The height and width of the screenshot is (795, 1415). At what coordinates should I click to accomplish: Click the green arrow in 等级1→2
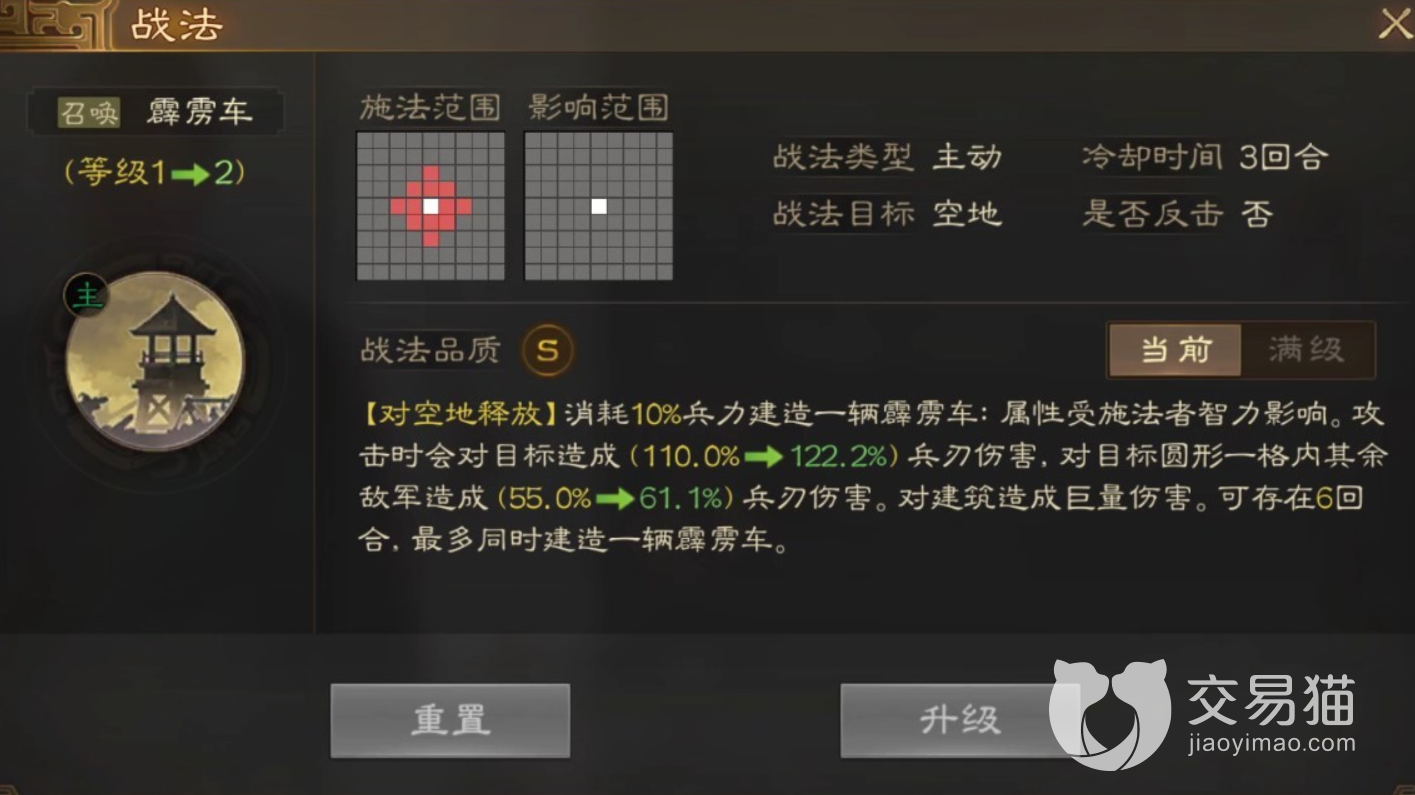189,174
